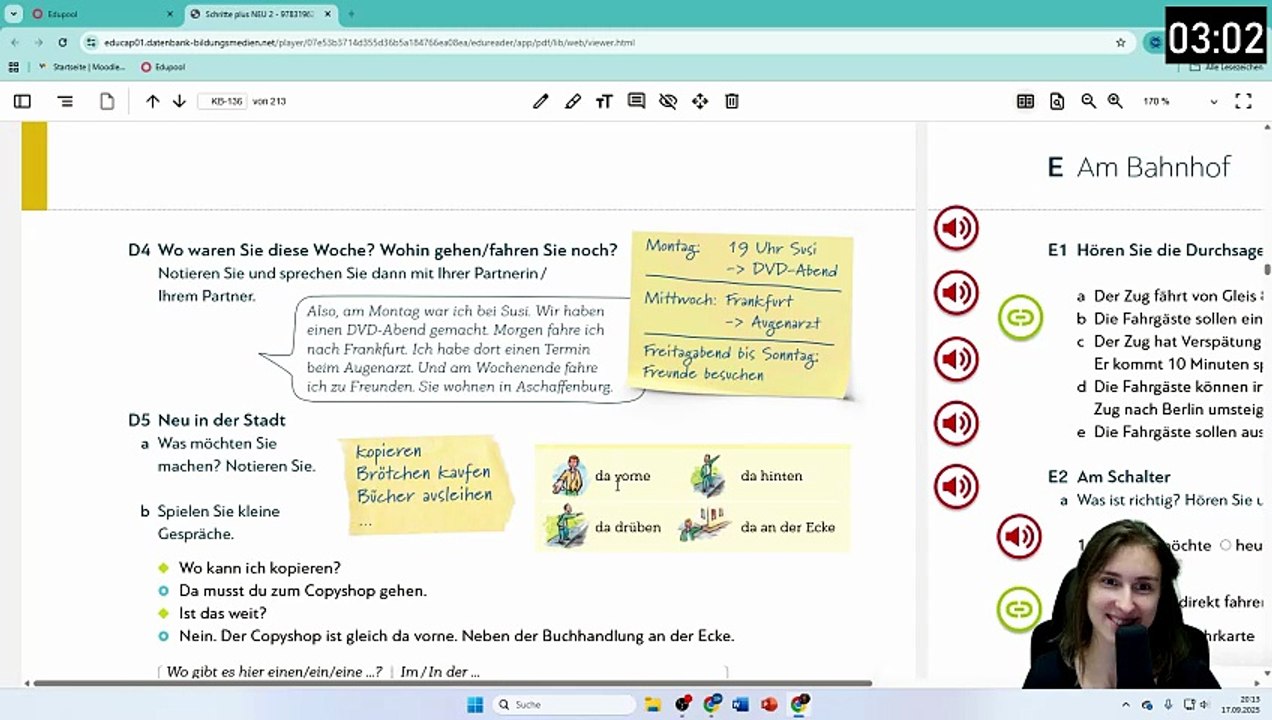This screenshot has width=1272, height=720.
Task: Select the pencil drawing tool
Action: (x=540, y=101)
